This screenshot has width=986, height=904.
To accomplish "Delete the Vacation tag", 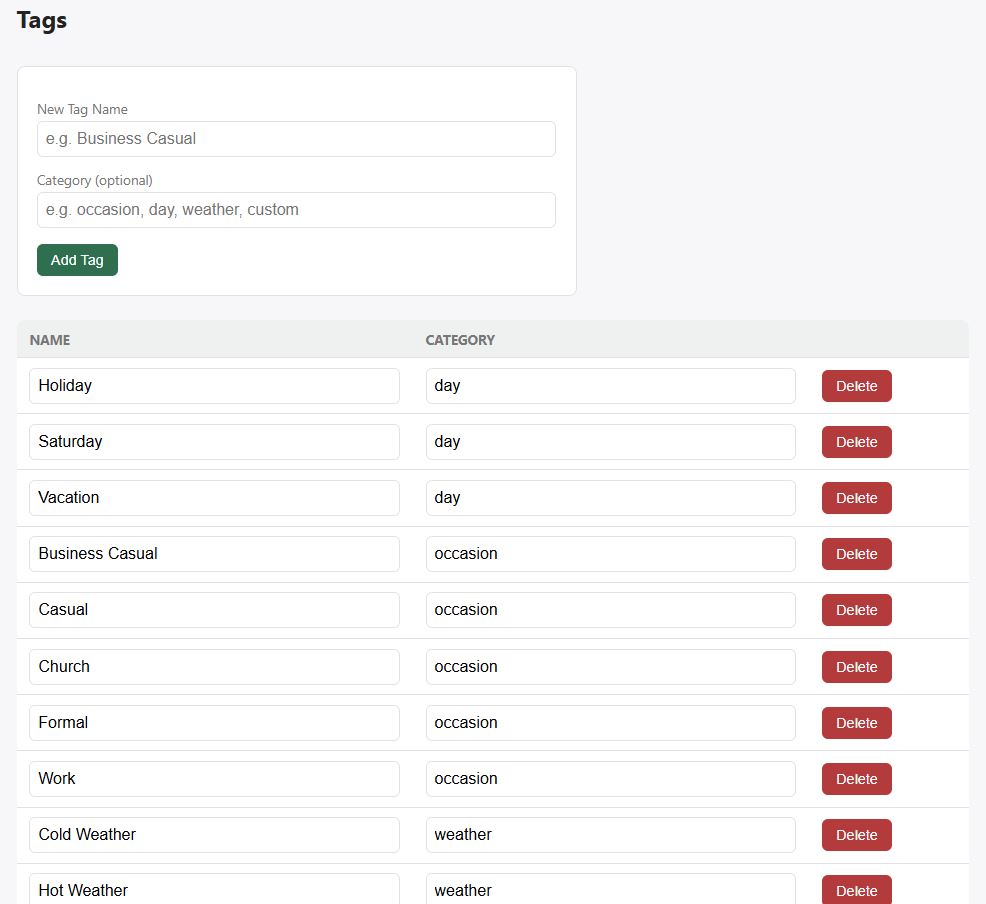I will (x=856, y=498).
